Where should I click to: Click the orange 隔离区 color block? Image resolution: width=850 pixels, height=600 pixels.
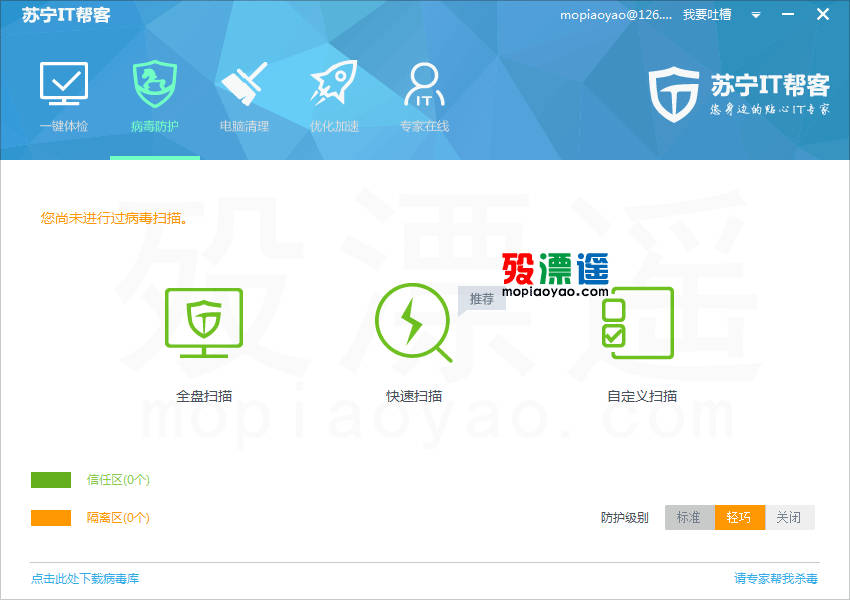(51, 518)
